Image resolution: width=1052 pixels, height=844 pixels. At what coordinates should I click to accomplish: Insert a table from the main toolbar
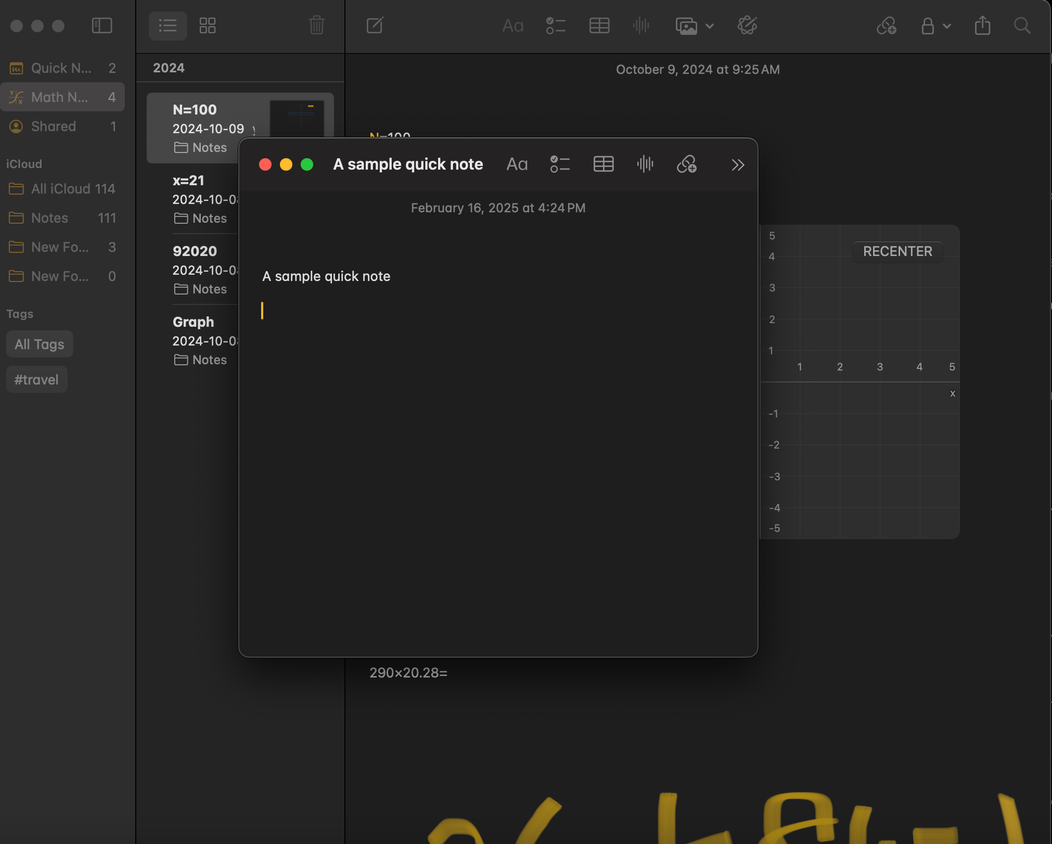pos(599,26)
